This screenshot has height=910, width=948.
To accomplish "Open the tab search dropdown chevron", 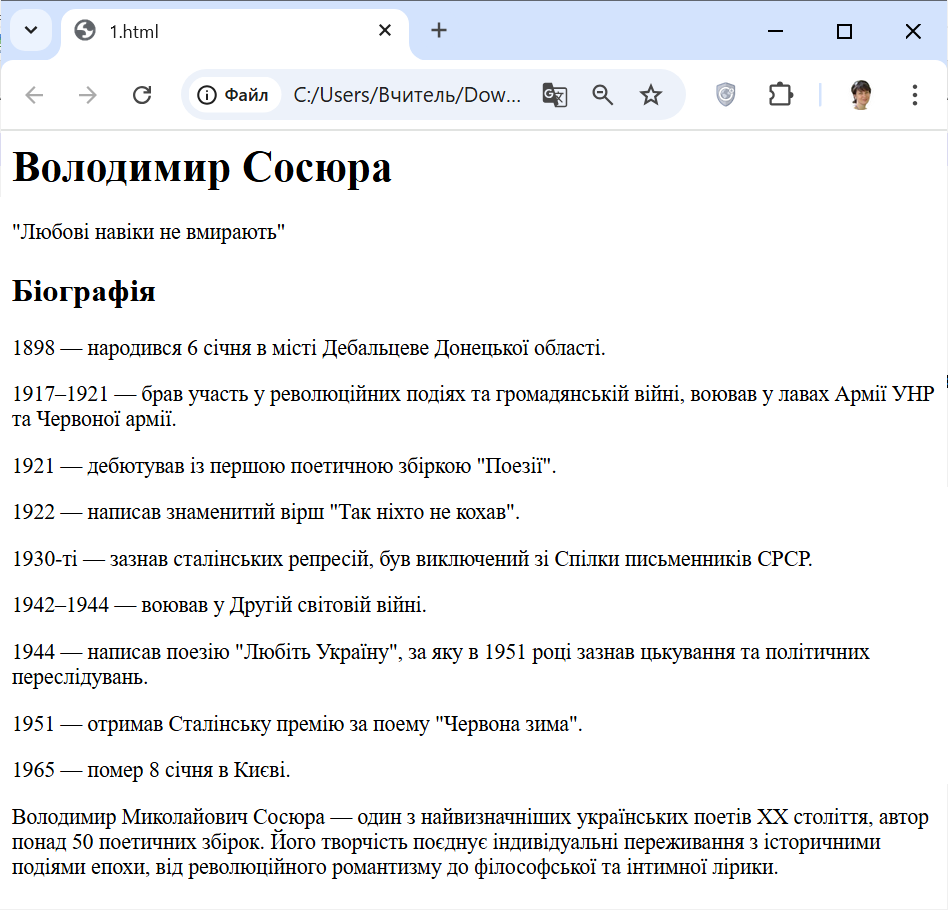I will coord(30,30).
